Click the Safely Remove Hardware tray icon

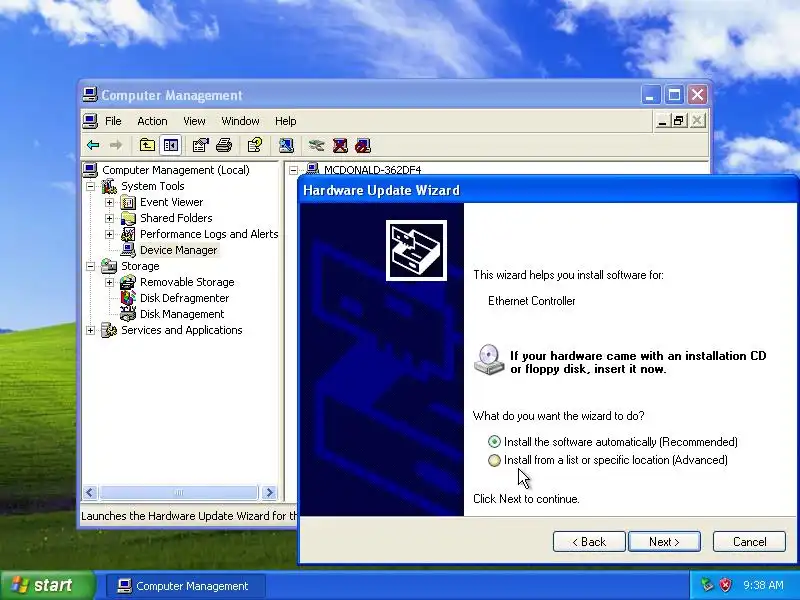click(707, 585)
